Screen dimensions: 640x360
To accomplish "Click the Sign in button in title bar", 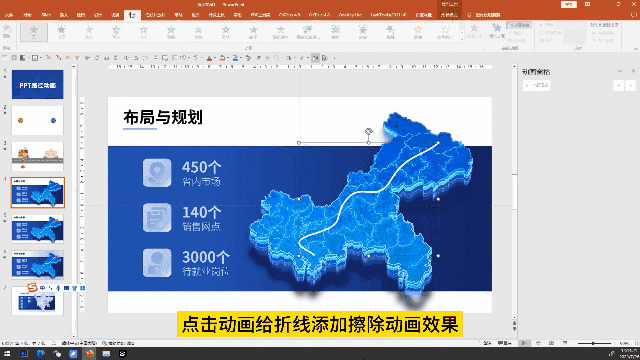I will (x=569, y=4).
